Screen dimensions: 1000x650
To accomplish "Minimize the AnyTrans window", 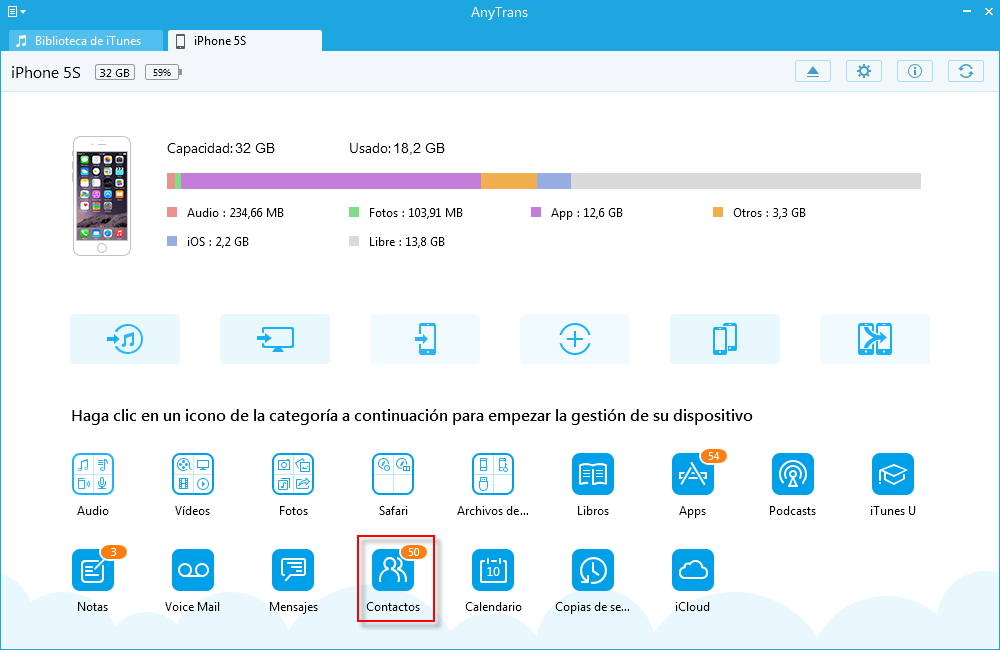I will coord(967,11).
